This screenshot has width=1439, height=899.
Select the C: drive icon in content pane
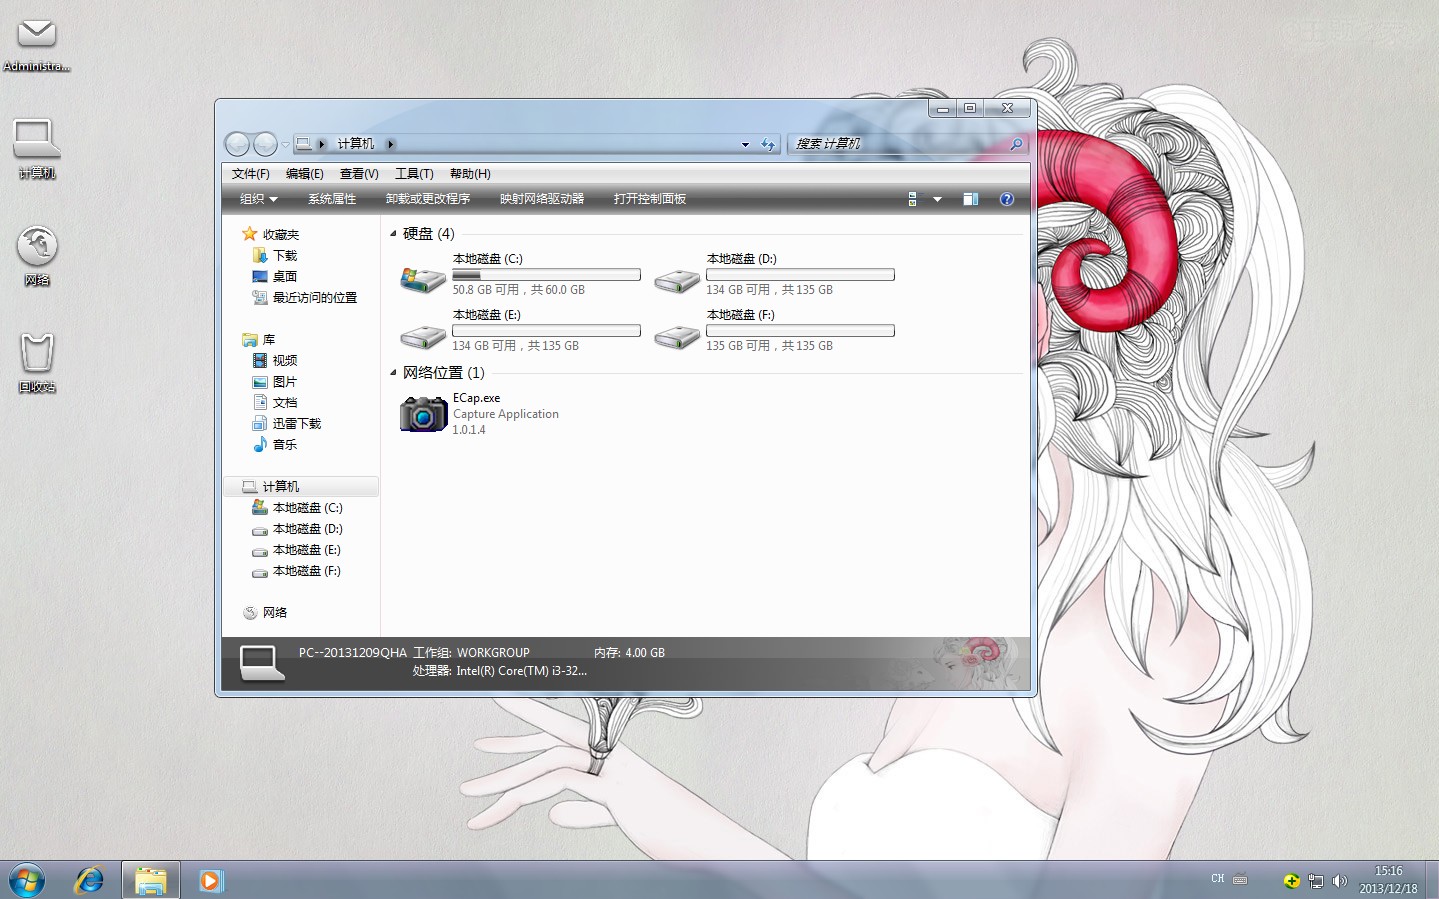(x=423, y=279)
